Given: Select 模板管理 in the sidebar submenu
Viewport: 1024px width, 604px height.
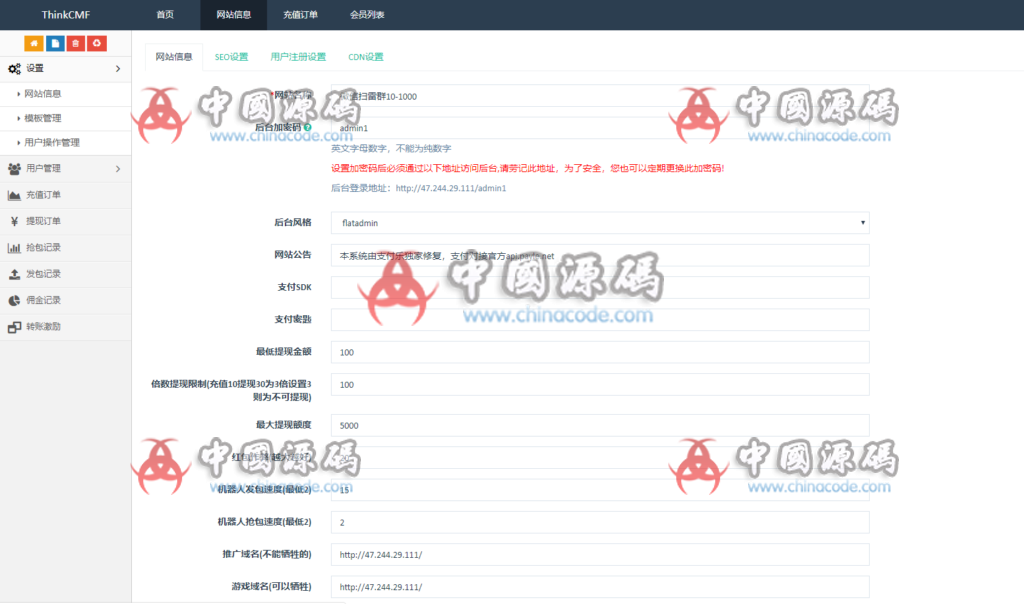Looking at the screenshot, I should [x=42, y=118].
